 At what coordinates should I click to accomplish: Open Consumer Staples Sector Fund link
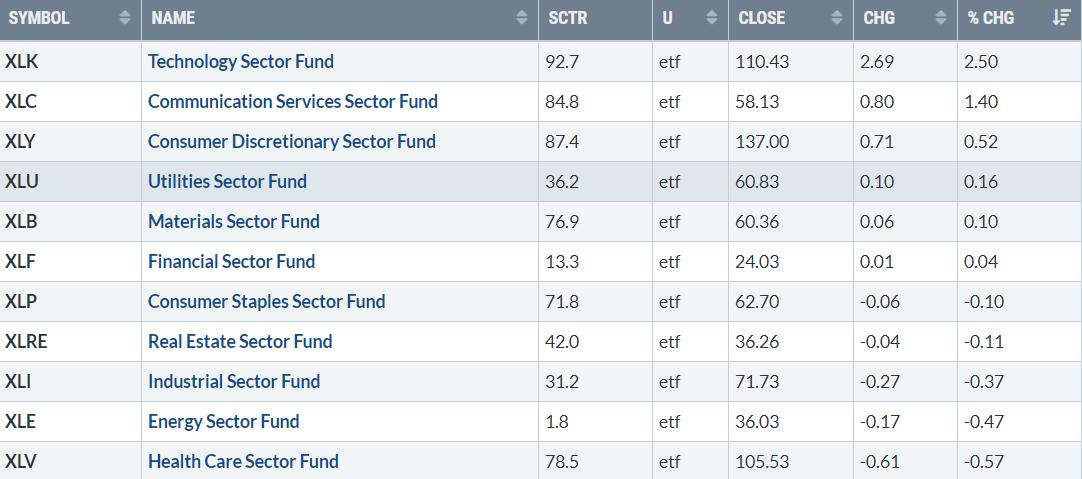click(x=266, y=301)
